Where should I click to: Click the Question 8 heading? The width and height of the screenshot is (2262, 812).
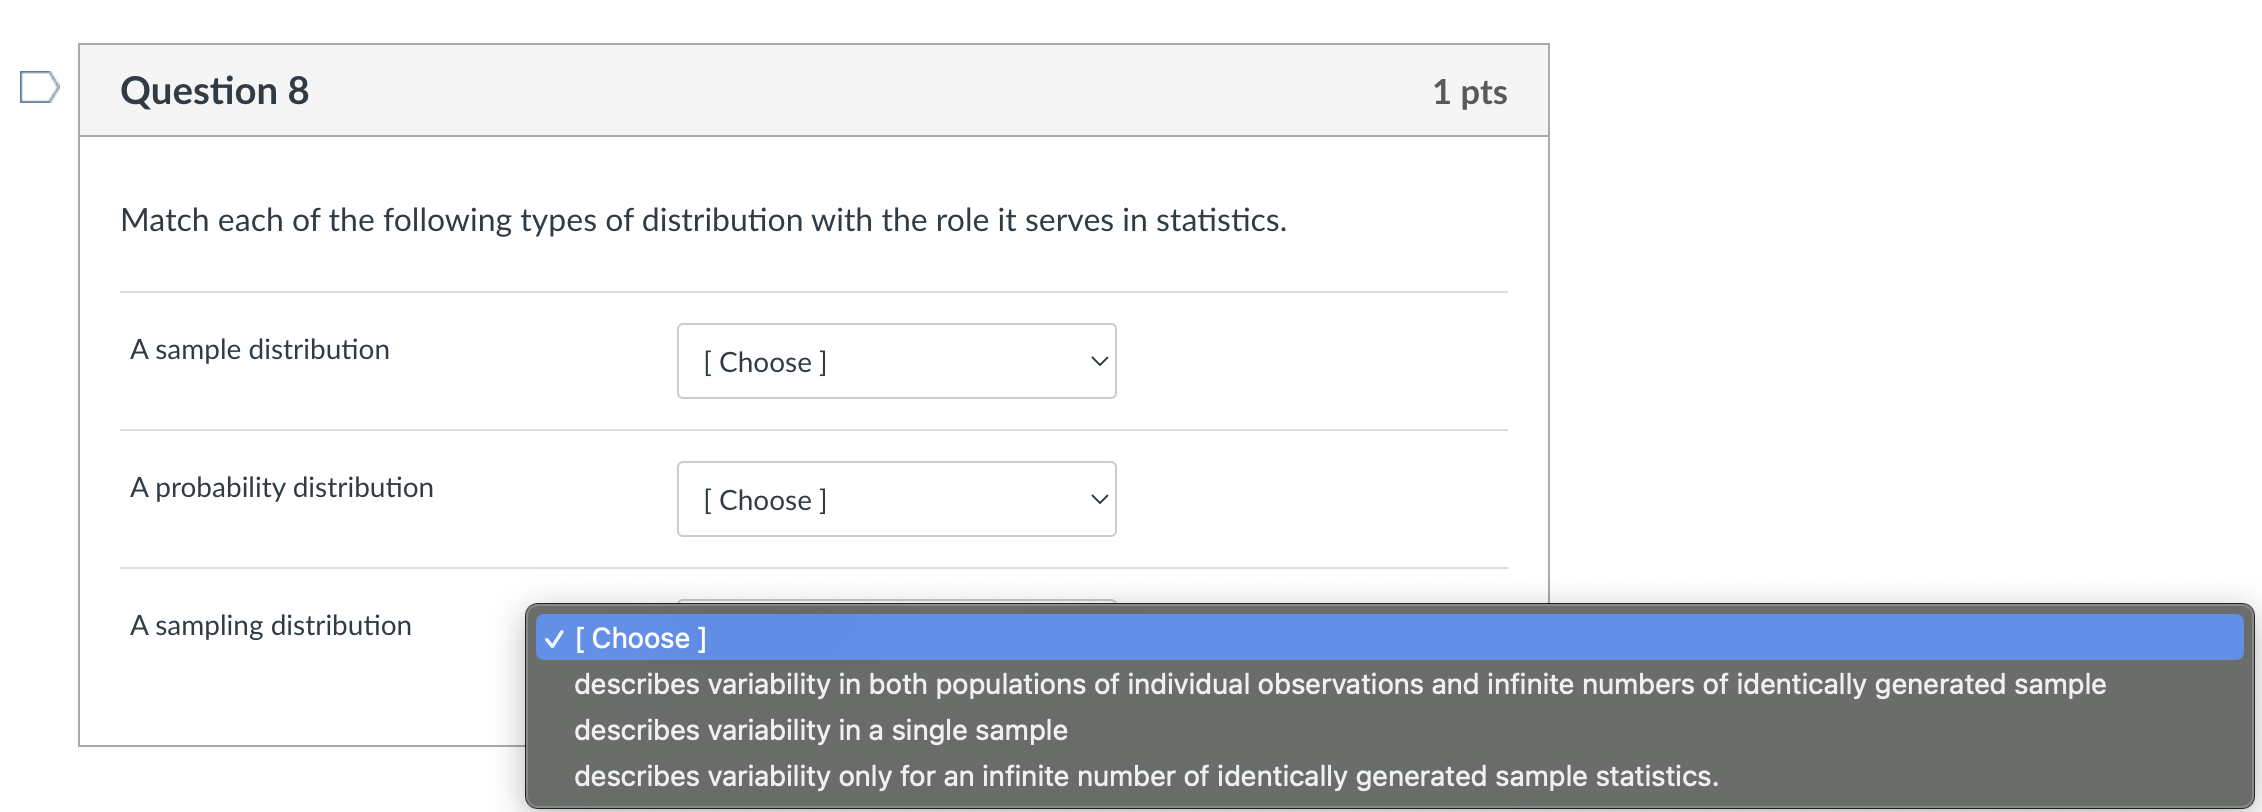[214, 91]
